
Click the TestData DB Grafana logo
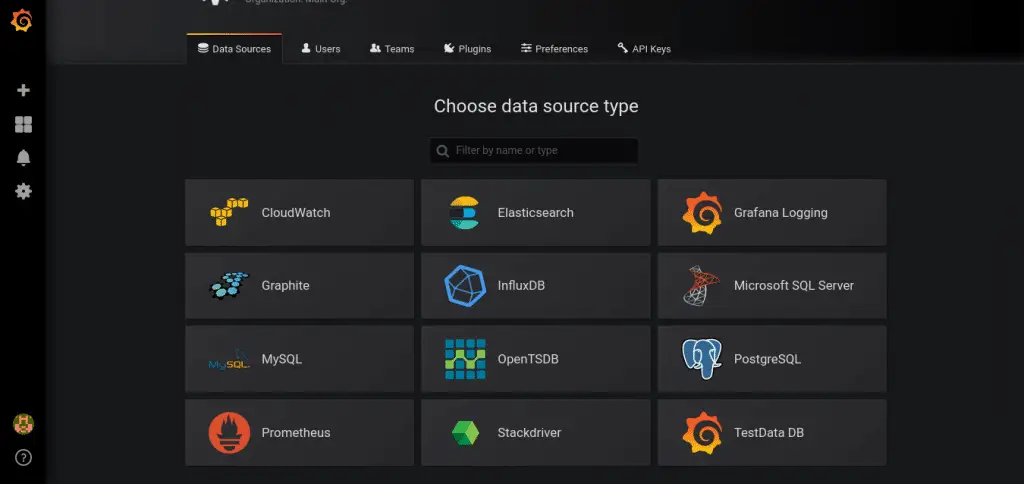[x=701, y=433]
